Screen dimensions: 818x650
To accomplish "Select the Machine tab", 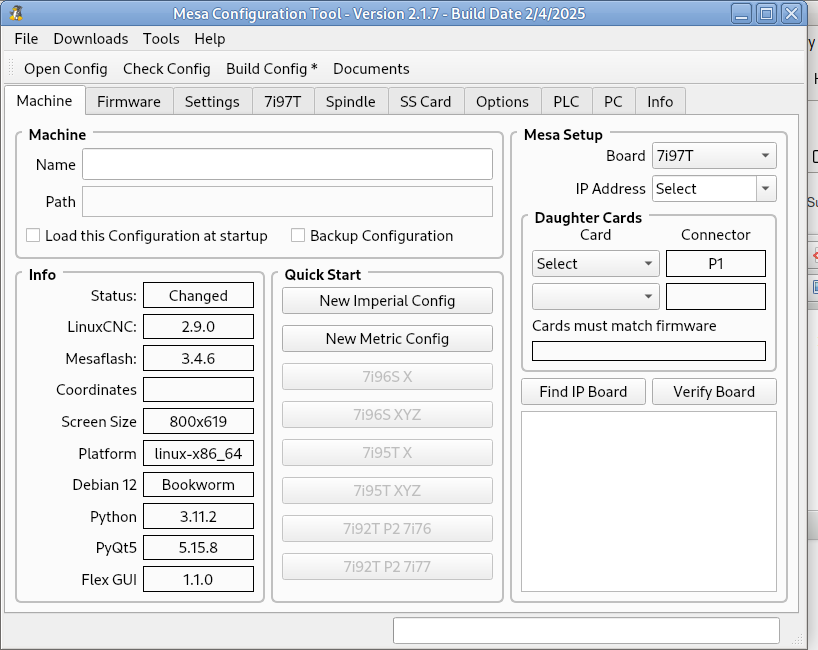I will [44, 100].
